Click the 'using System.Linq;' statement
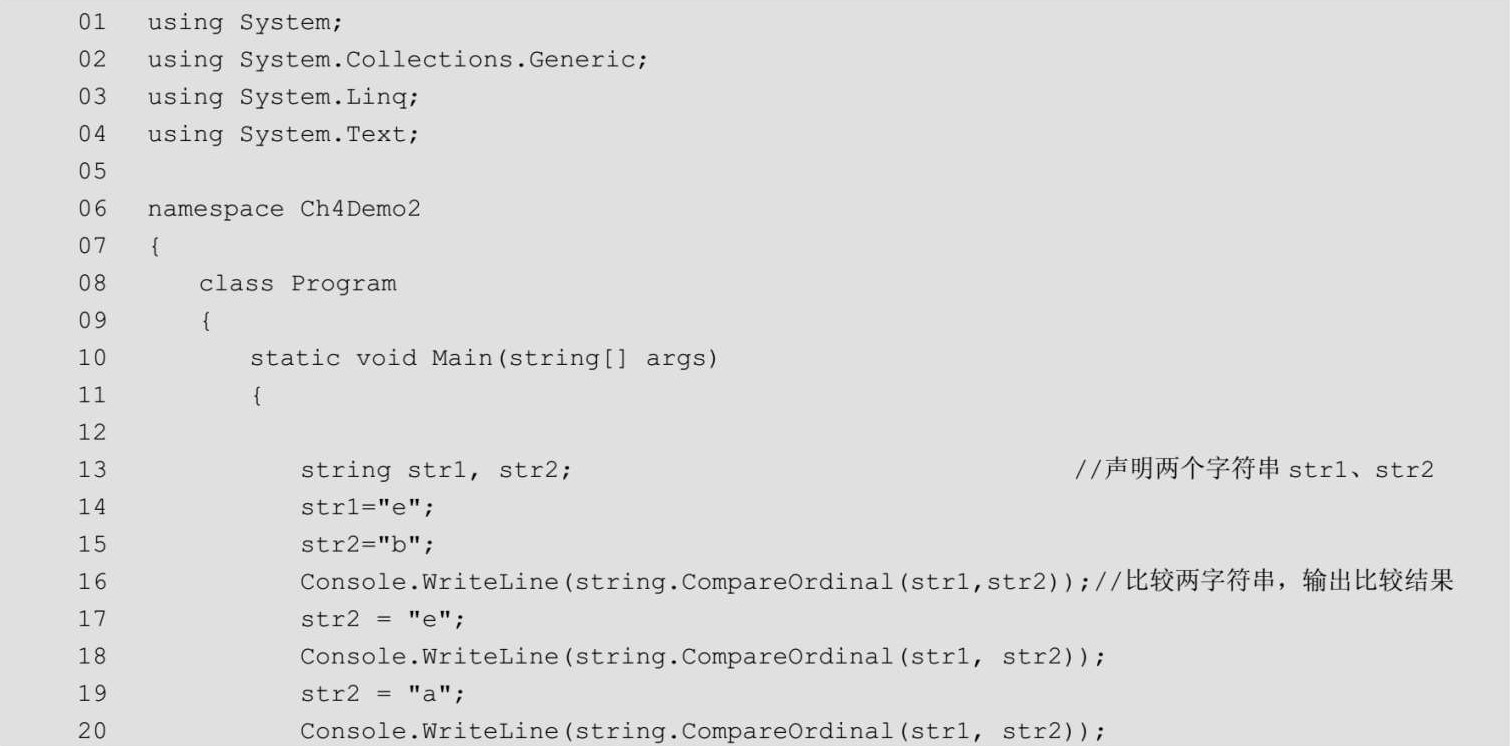Screen dimensions: 1510x746 tap(284, 97)
